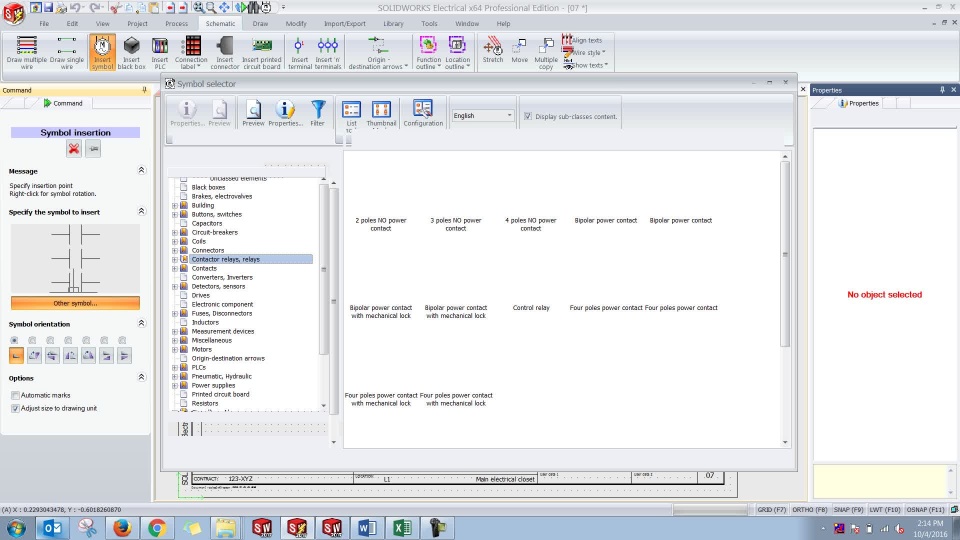Click Properties tab in Properties panel
This screenshot has width=960, height=540.
pos(859,103)
